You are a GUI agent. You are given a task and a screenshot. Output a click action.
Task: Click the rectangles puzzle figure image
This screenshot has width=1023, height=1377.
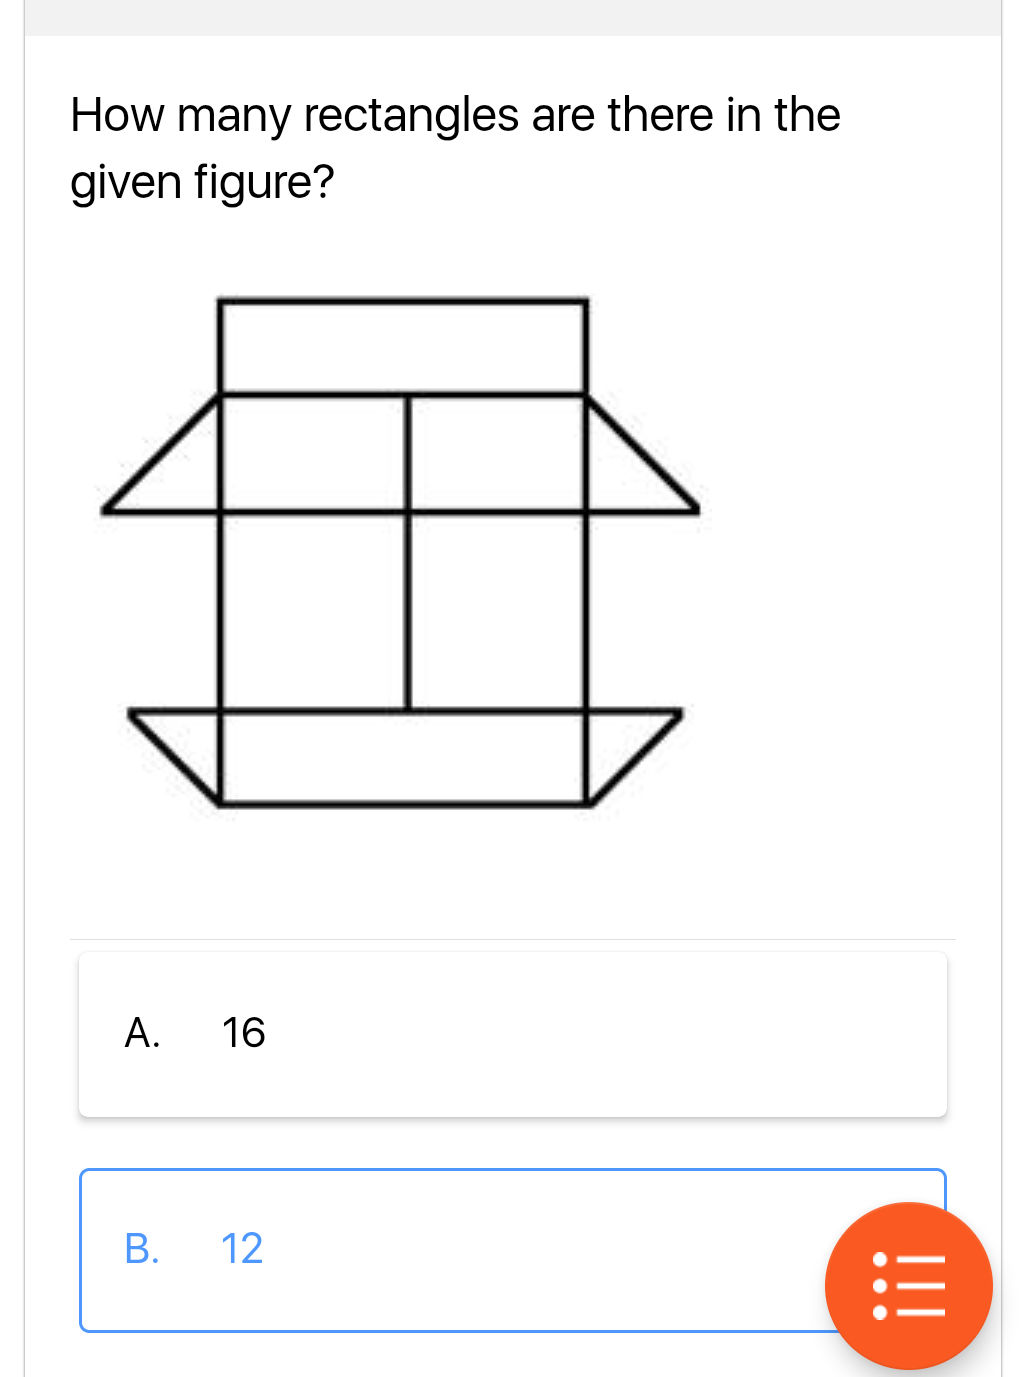pos(400,550)
